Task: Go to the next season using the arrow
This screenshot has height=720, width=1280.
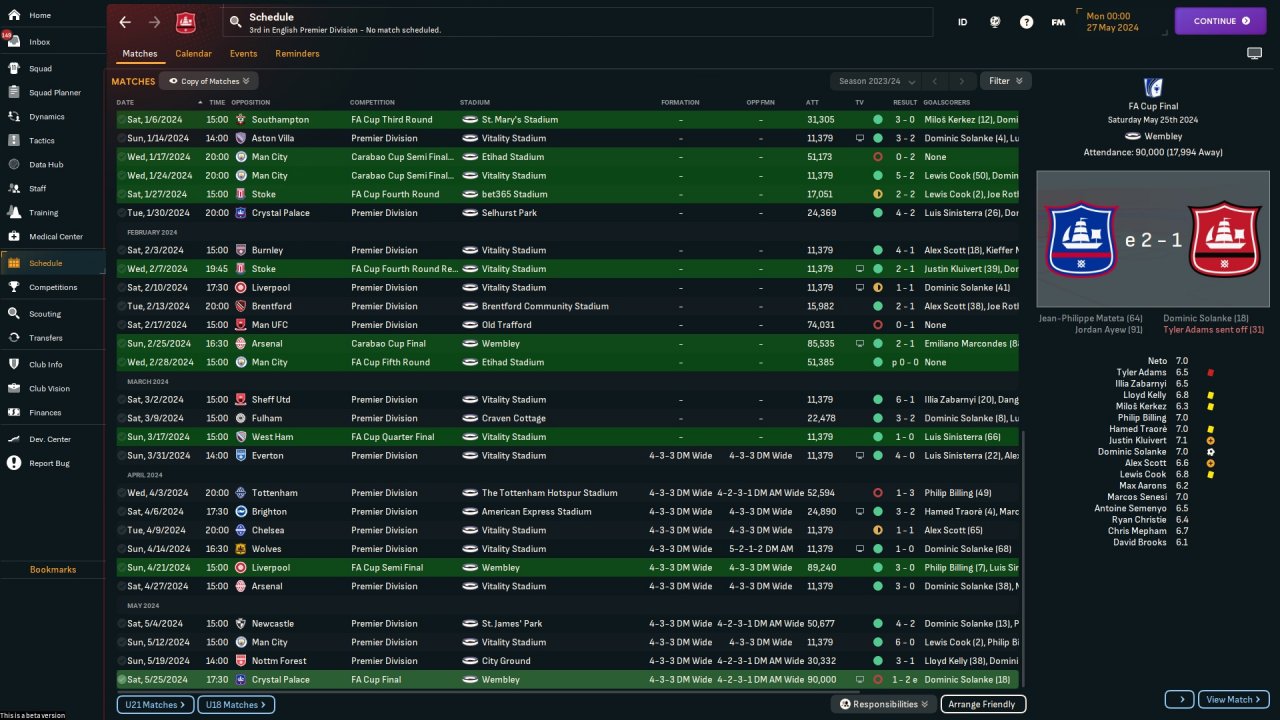Action: (962, 81)
